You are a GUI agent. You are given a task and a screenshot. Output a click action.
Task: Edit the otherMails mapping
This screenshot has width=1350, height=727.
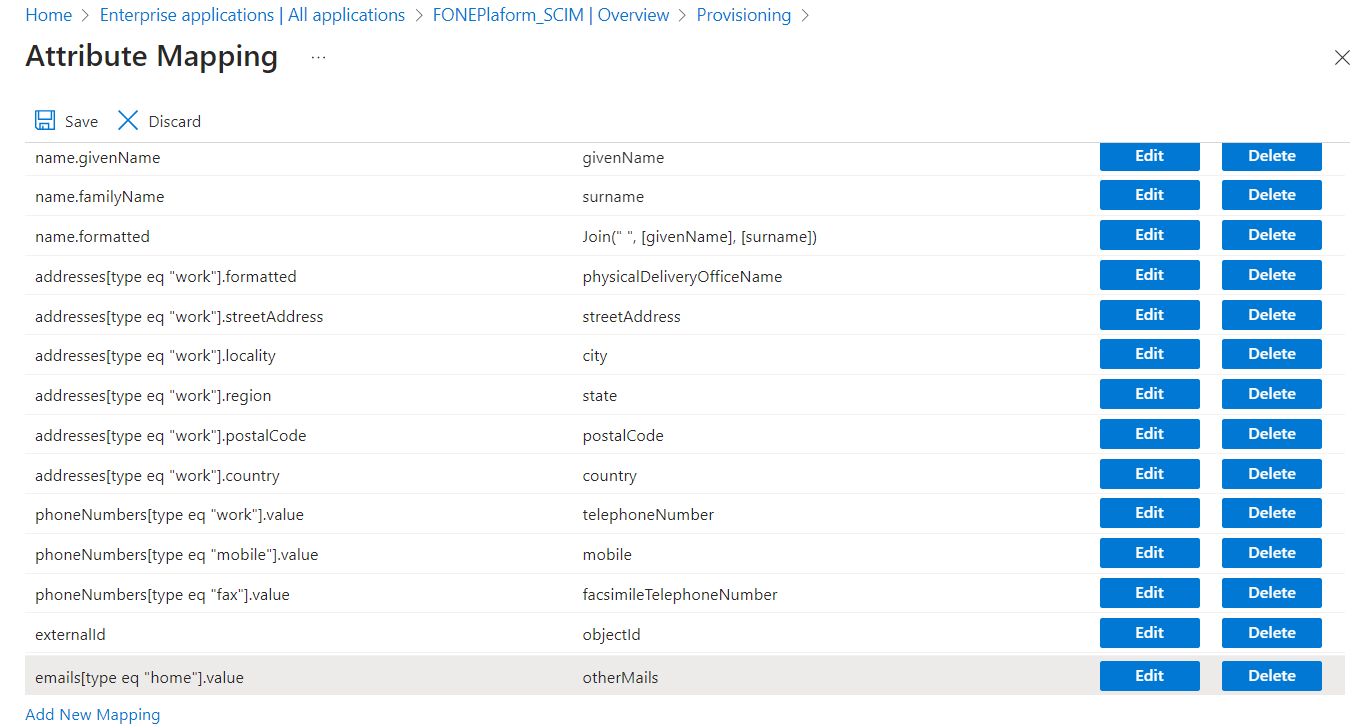point(1149,676)
